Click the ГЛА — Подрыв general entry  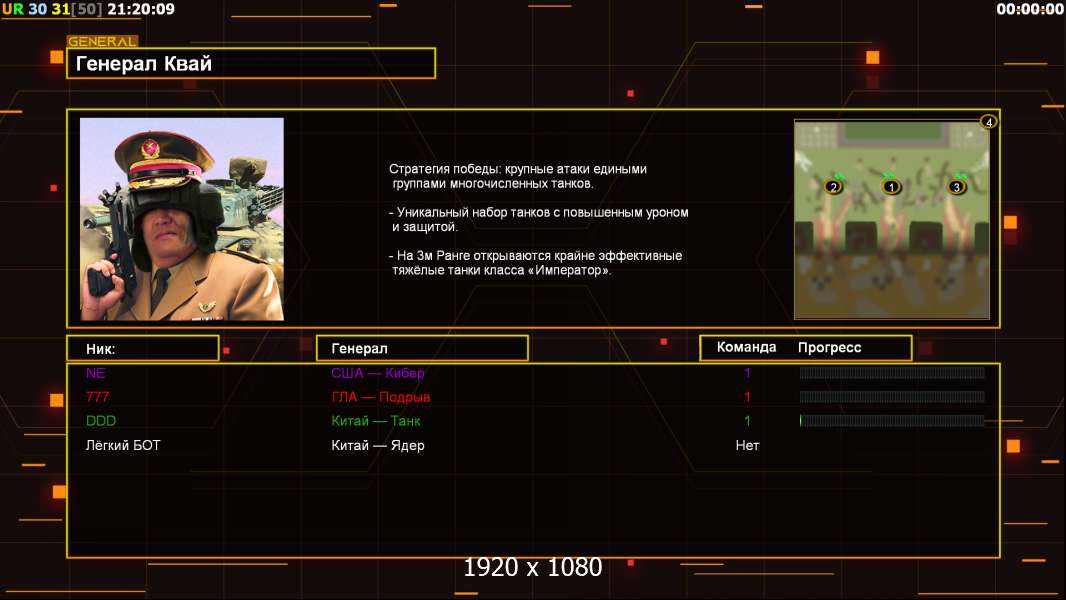pos(380,397)
